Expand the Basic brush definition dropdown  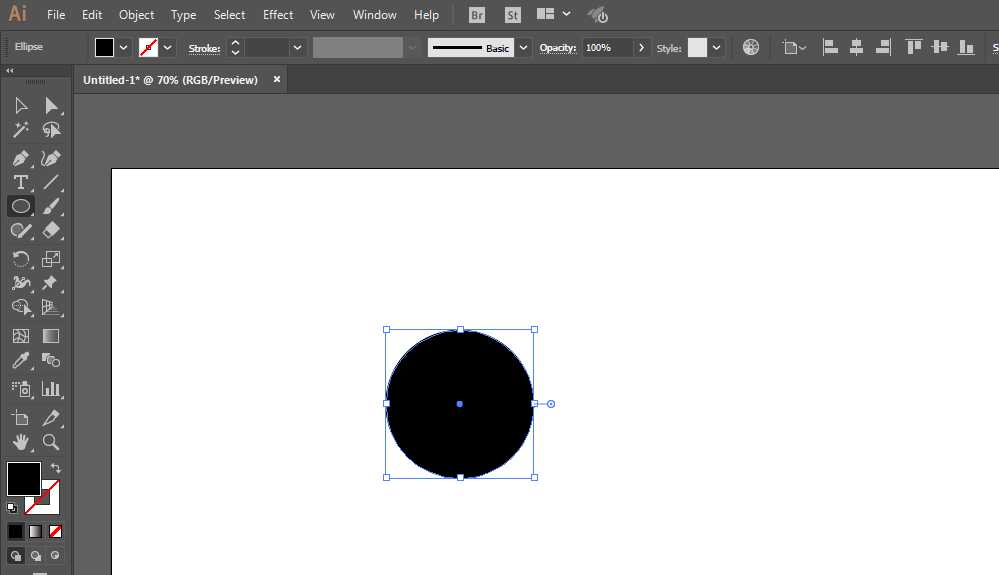click(x=522, y=48)
